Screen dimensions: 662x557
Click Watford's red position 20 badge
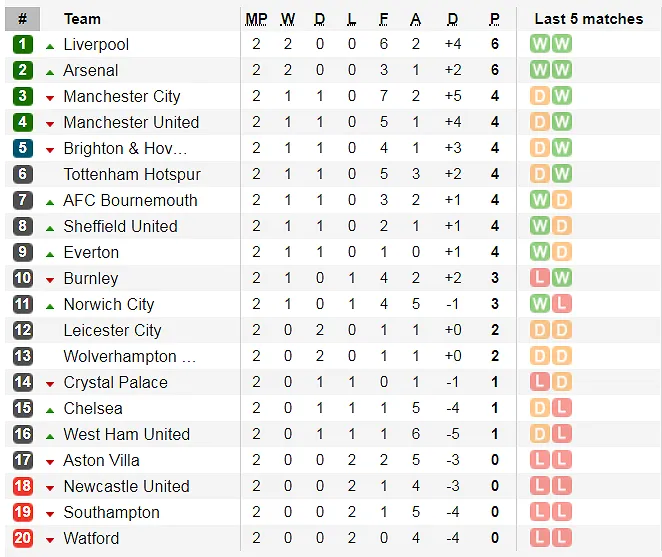[x=23, y=538]
